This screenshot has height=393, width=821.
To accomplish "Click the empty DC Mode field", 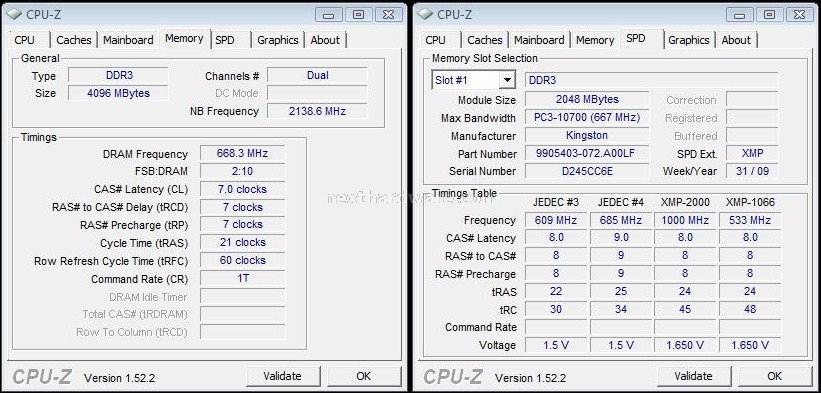I will 317,93.
